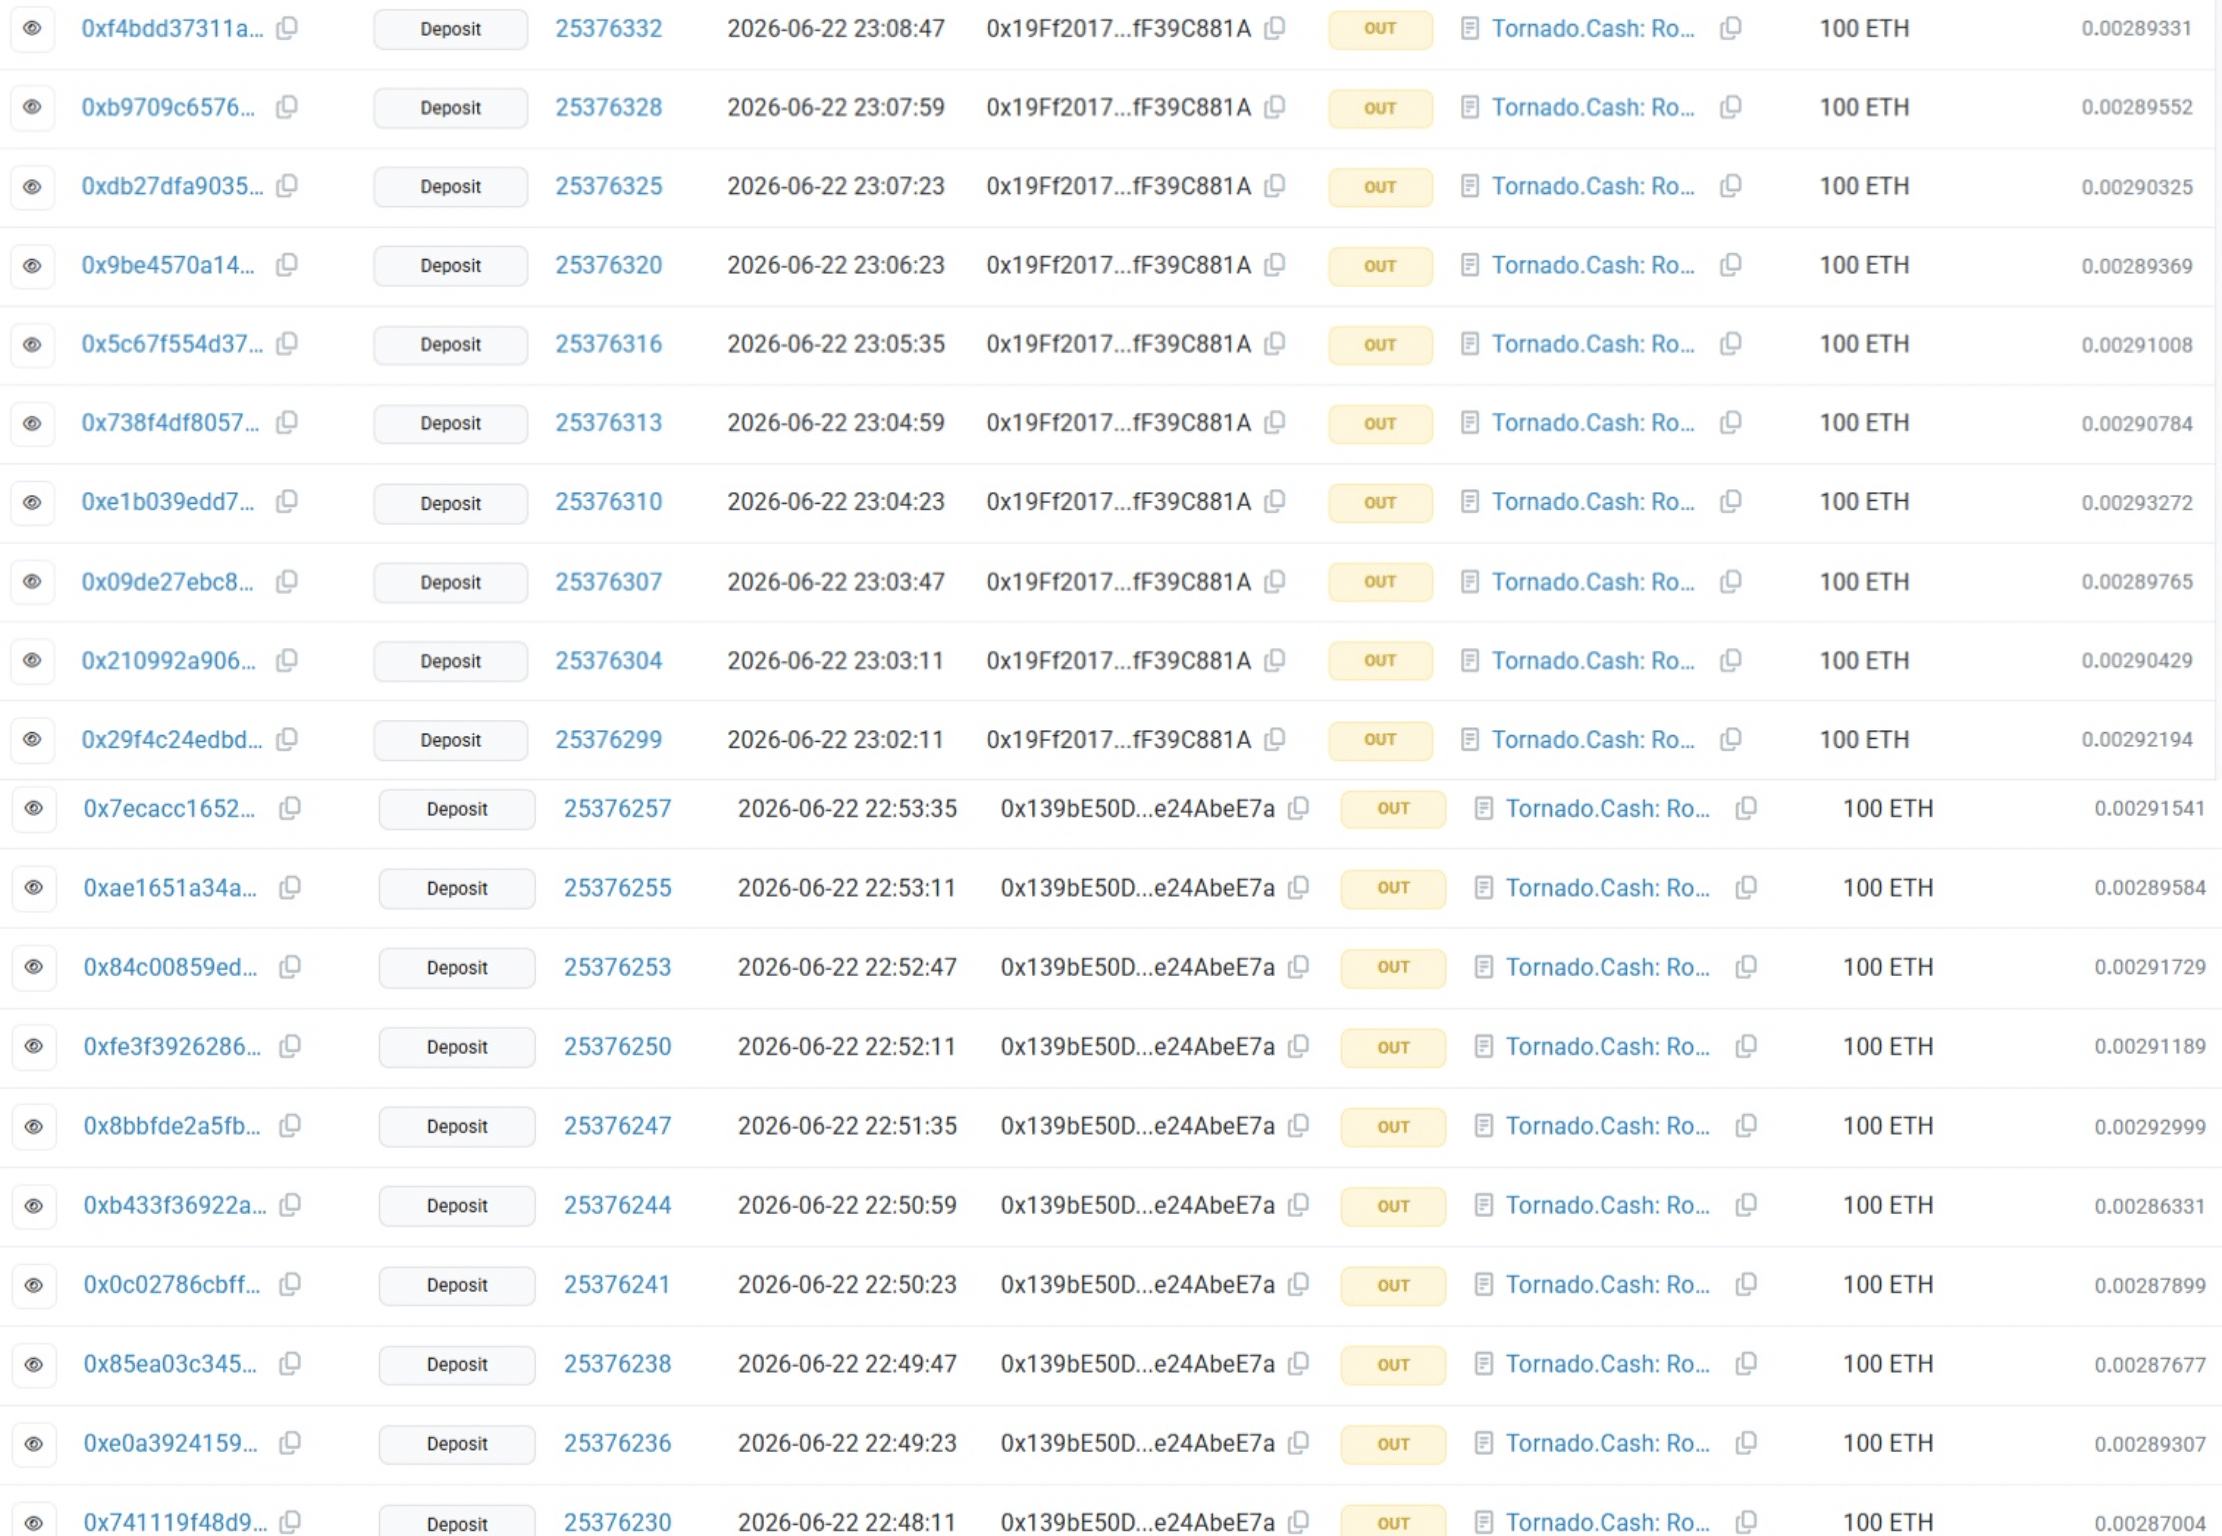The image size is (2222, 1536).
Task: Toggle eye preview for transaction 0xb9709c6576
Action: click(32, 107)
